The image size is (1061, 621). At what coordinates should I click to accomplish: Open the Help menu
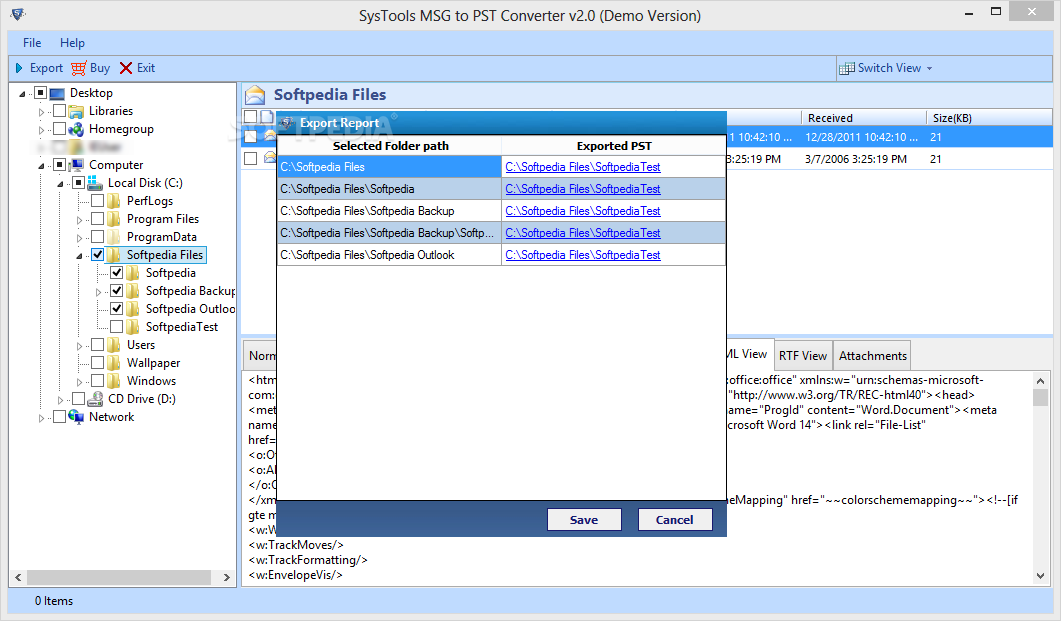[x=72, y=43]
